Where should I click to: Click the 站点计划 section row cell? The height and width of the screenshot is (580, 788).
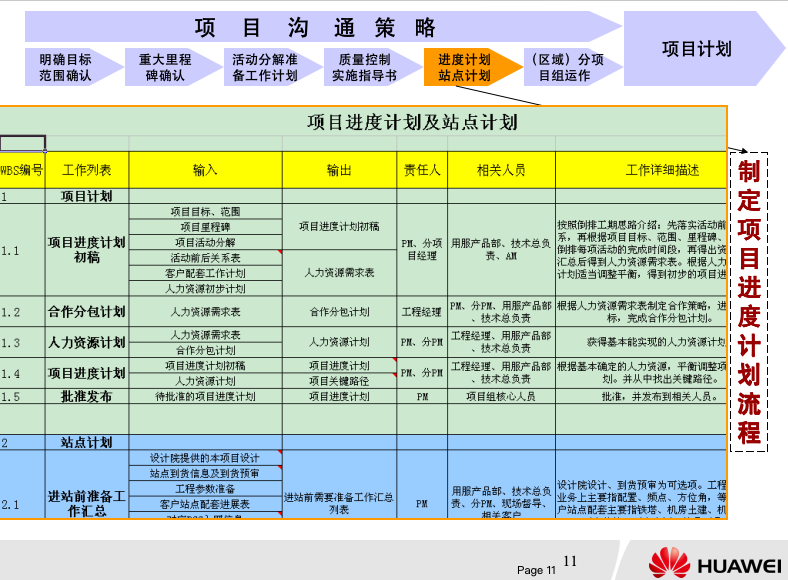87,442
